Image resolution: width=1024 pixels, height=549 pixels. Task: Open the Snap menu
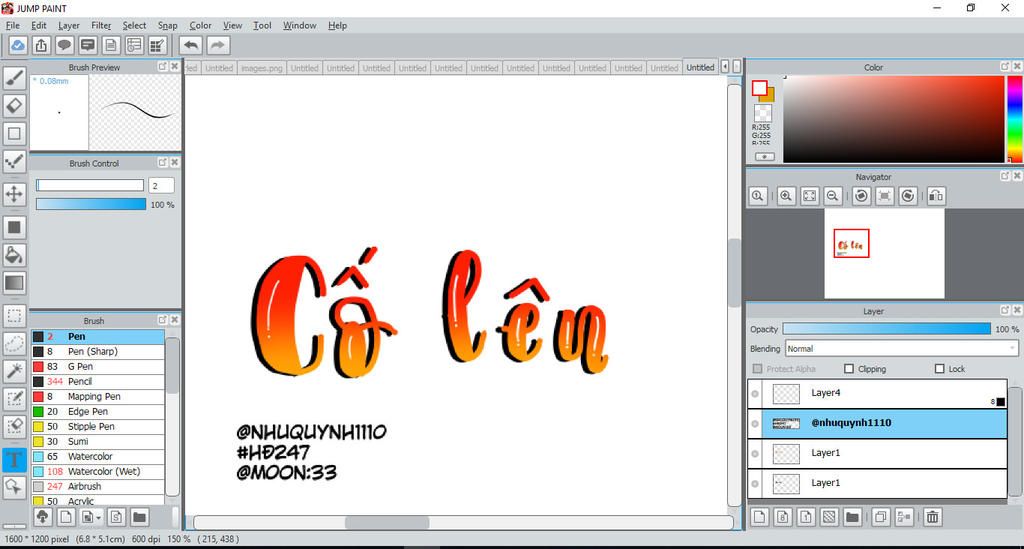[x=167, y=25]
